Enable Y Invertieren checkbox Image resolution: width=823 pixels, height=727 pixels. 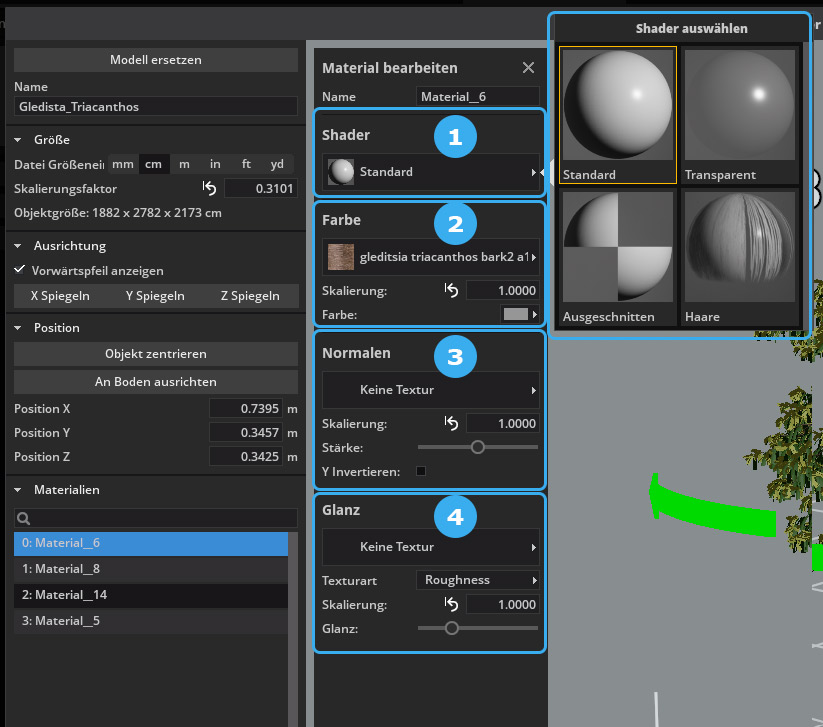click(x=421, y=471)
